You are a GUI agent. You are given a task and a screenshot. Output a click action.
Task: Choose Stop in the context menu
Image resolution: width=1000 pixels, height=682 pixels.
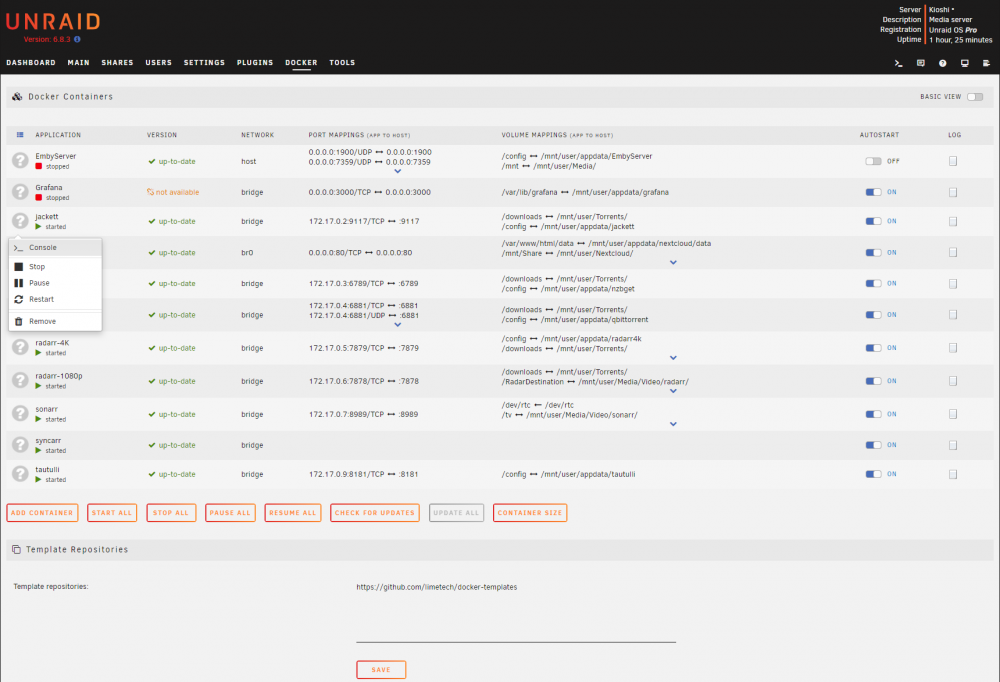coord(55,267)
